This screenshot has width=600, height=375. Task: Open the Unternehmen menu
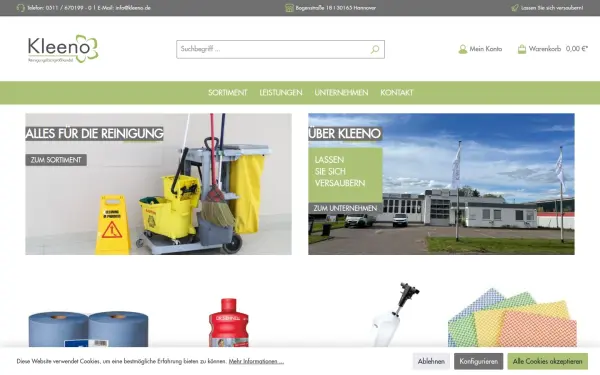point(341,93)
